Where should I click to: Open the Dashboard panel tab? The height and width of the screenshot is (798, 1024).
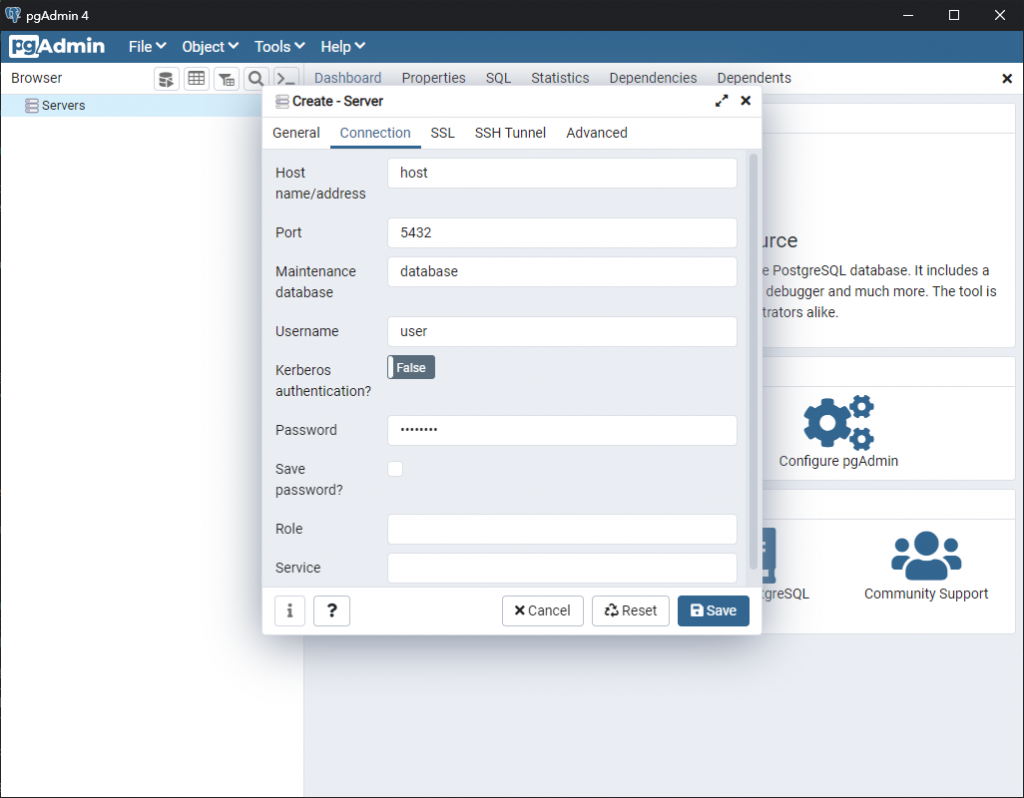[347, 78]
